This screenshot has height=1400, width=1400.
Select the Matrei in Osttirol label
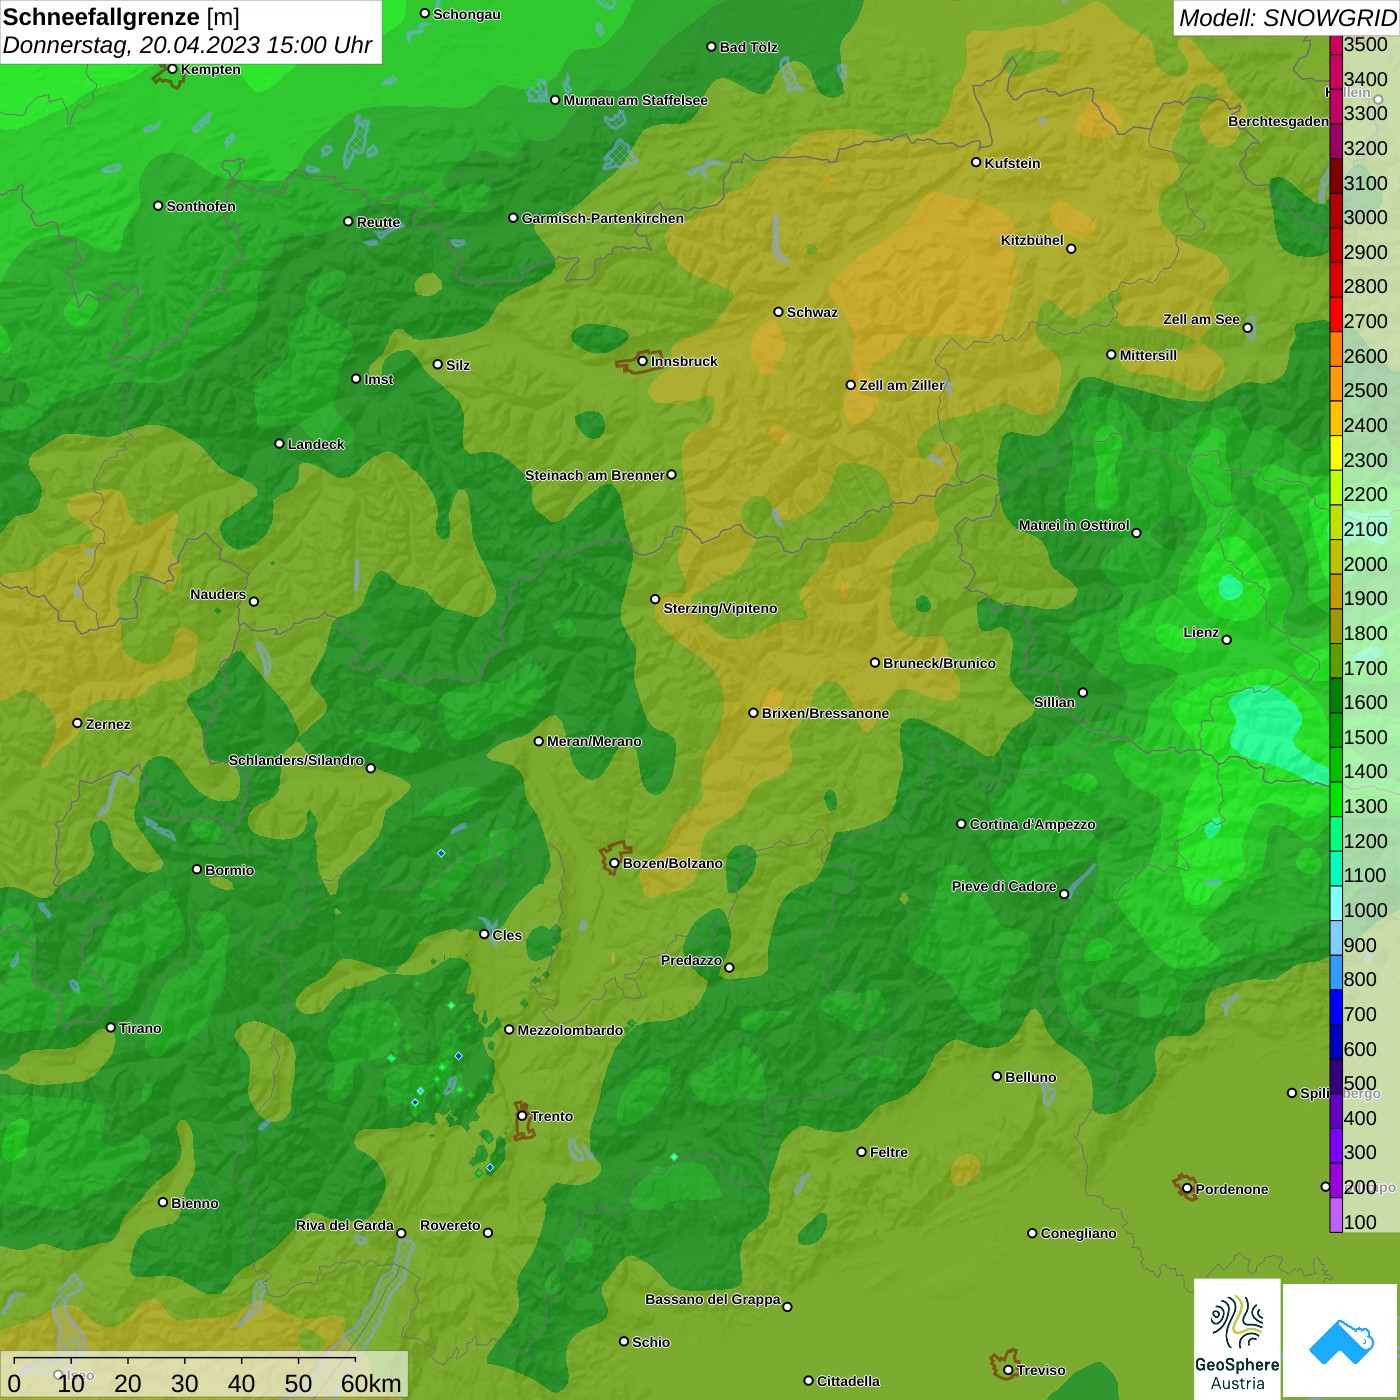point(1074,525)
